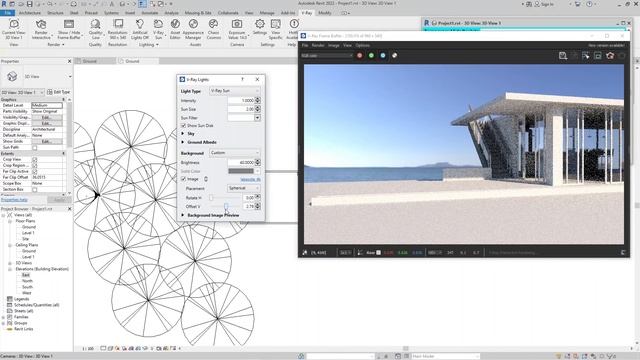Click the Intensity value field
The height and width of the screenshot is (360, 640).
click(x=241, y=100)
